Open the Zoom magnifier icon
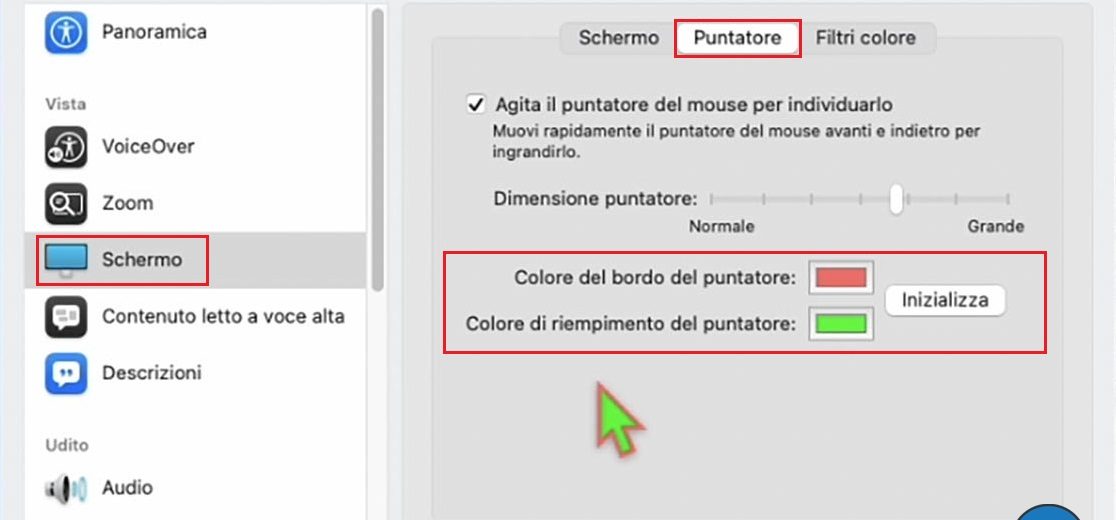1116x520 pixels. [x=66, y=204]
